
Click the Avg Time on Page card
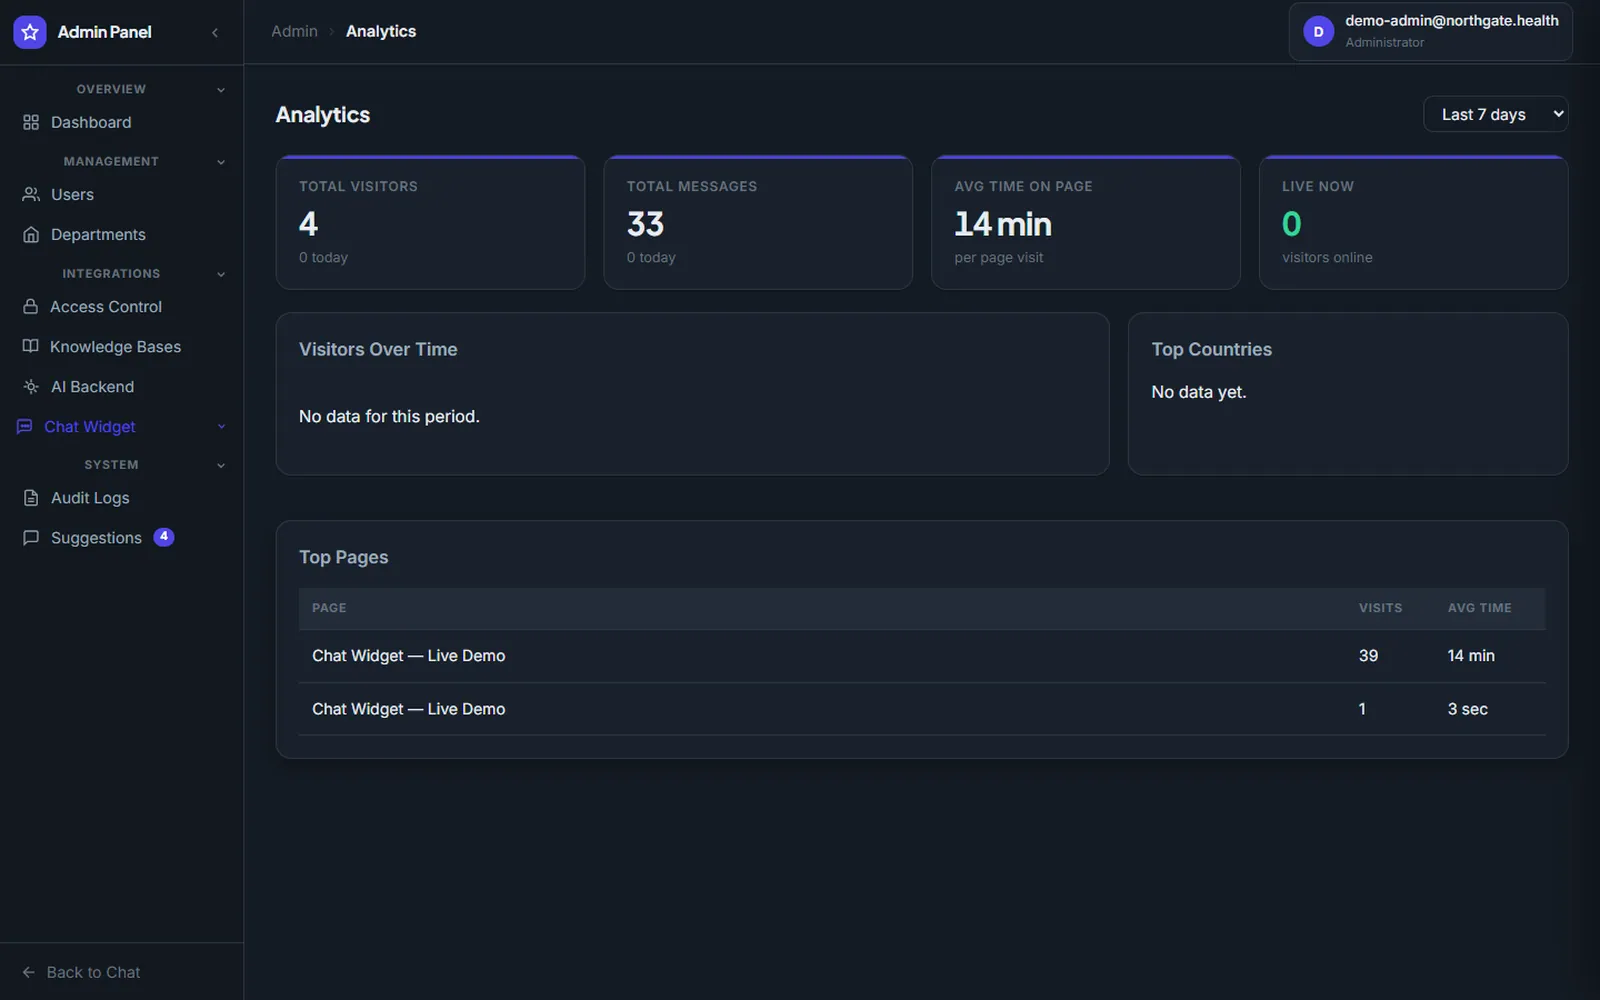pos(1086,222)
